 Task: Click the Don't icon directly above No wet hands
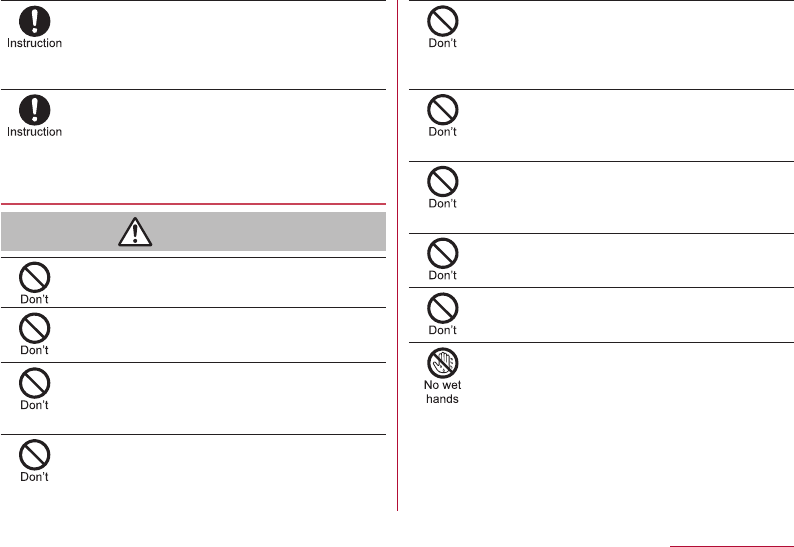click(443, 308)
